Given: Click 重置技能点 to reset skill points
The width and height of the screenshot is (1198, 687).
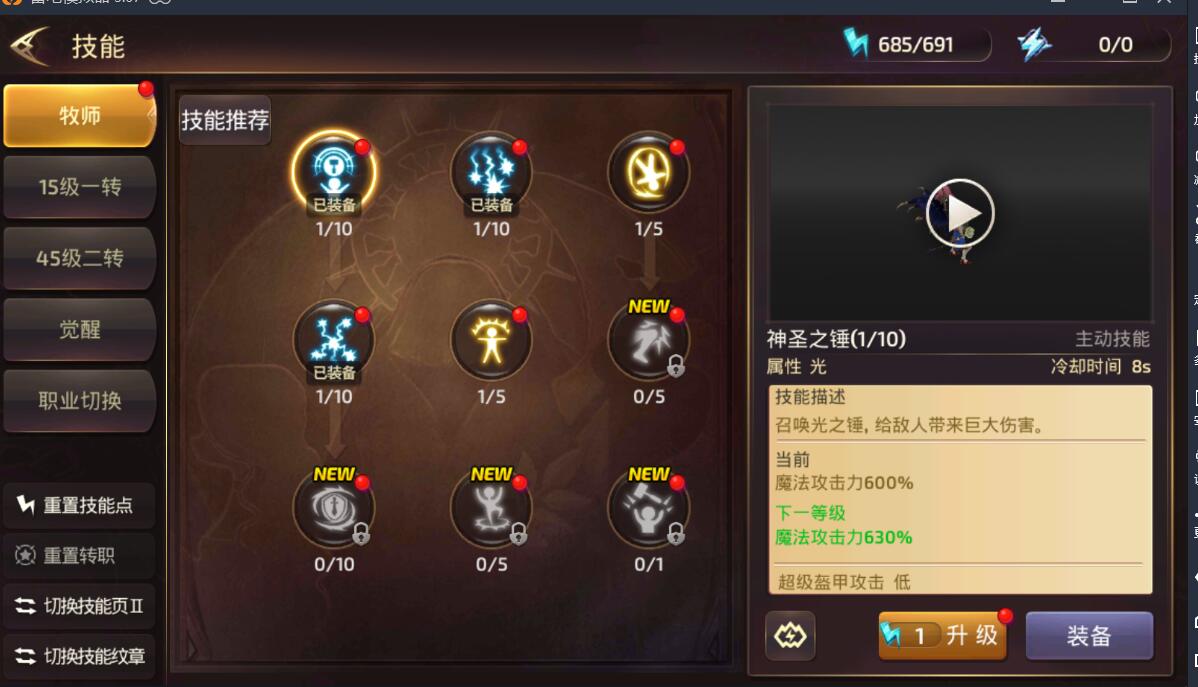Looking at the screenshot, I should click(79, 505).
